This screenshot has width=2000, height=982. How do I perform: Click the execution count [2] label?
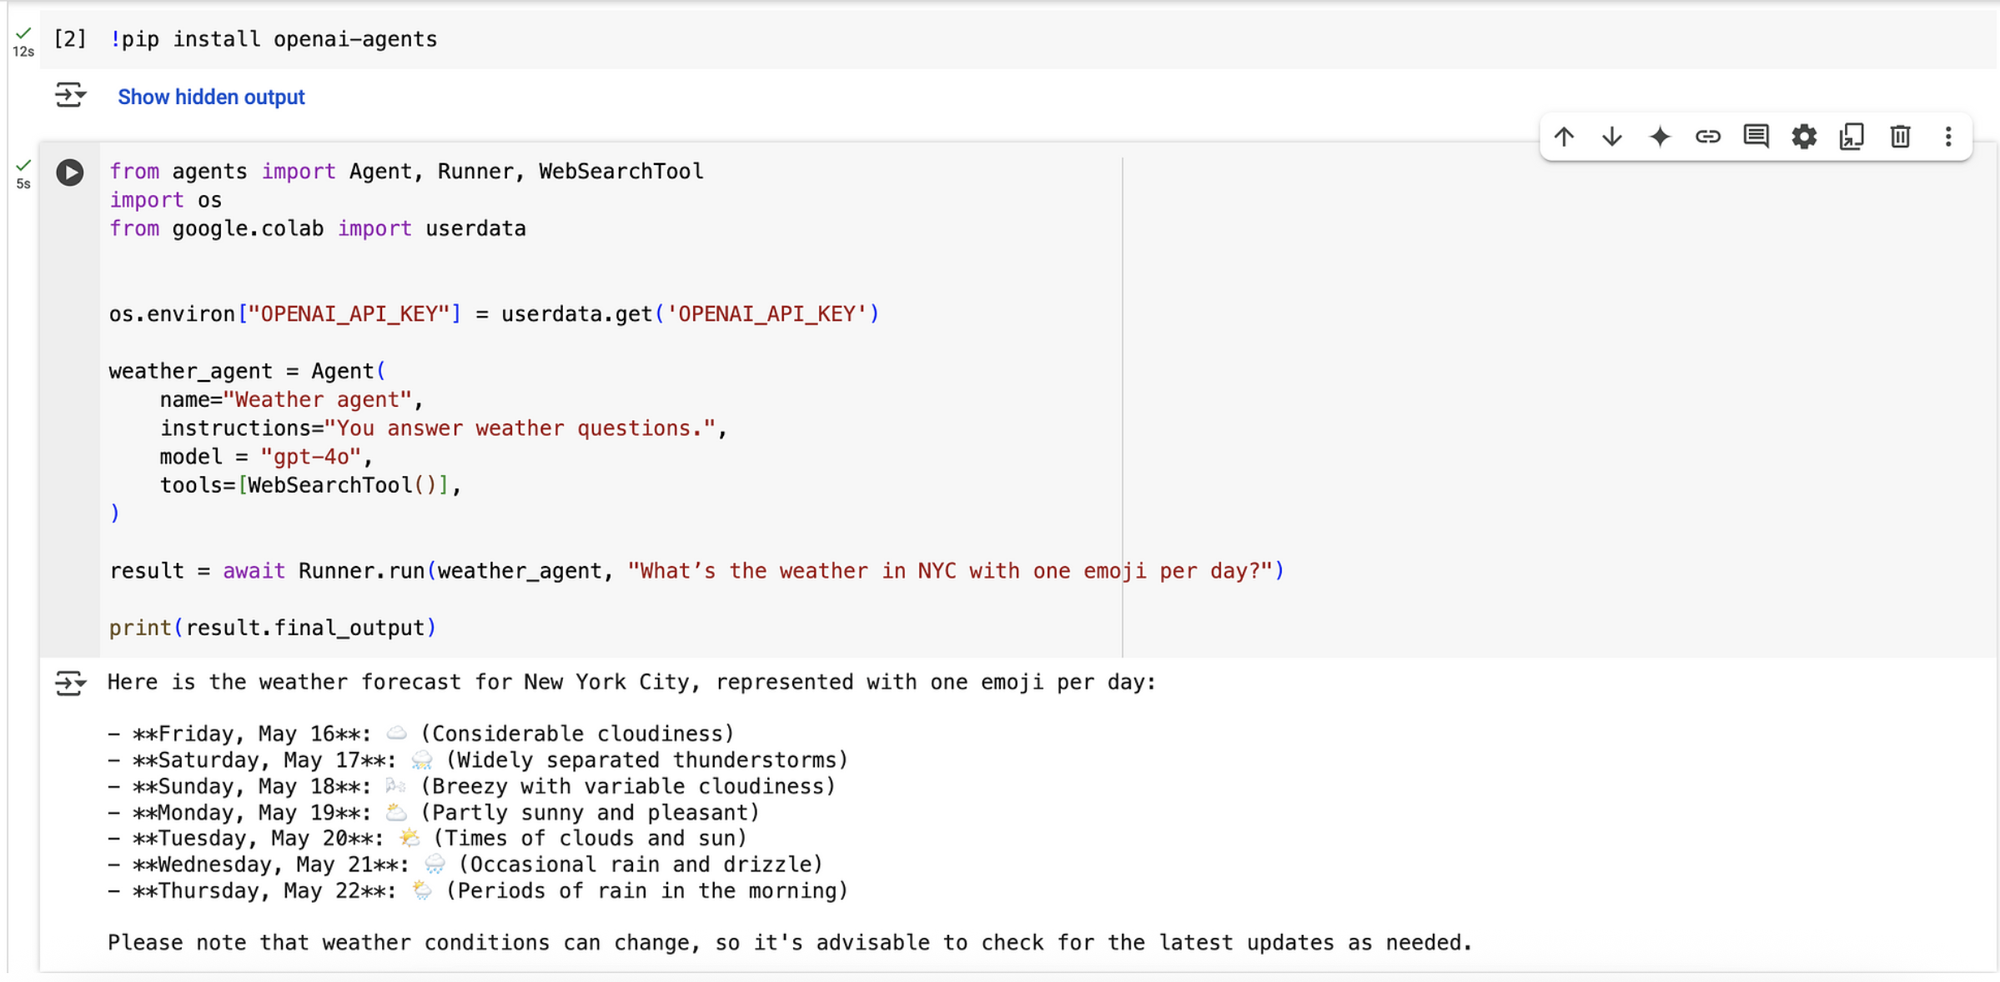(70, 39)
